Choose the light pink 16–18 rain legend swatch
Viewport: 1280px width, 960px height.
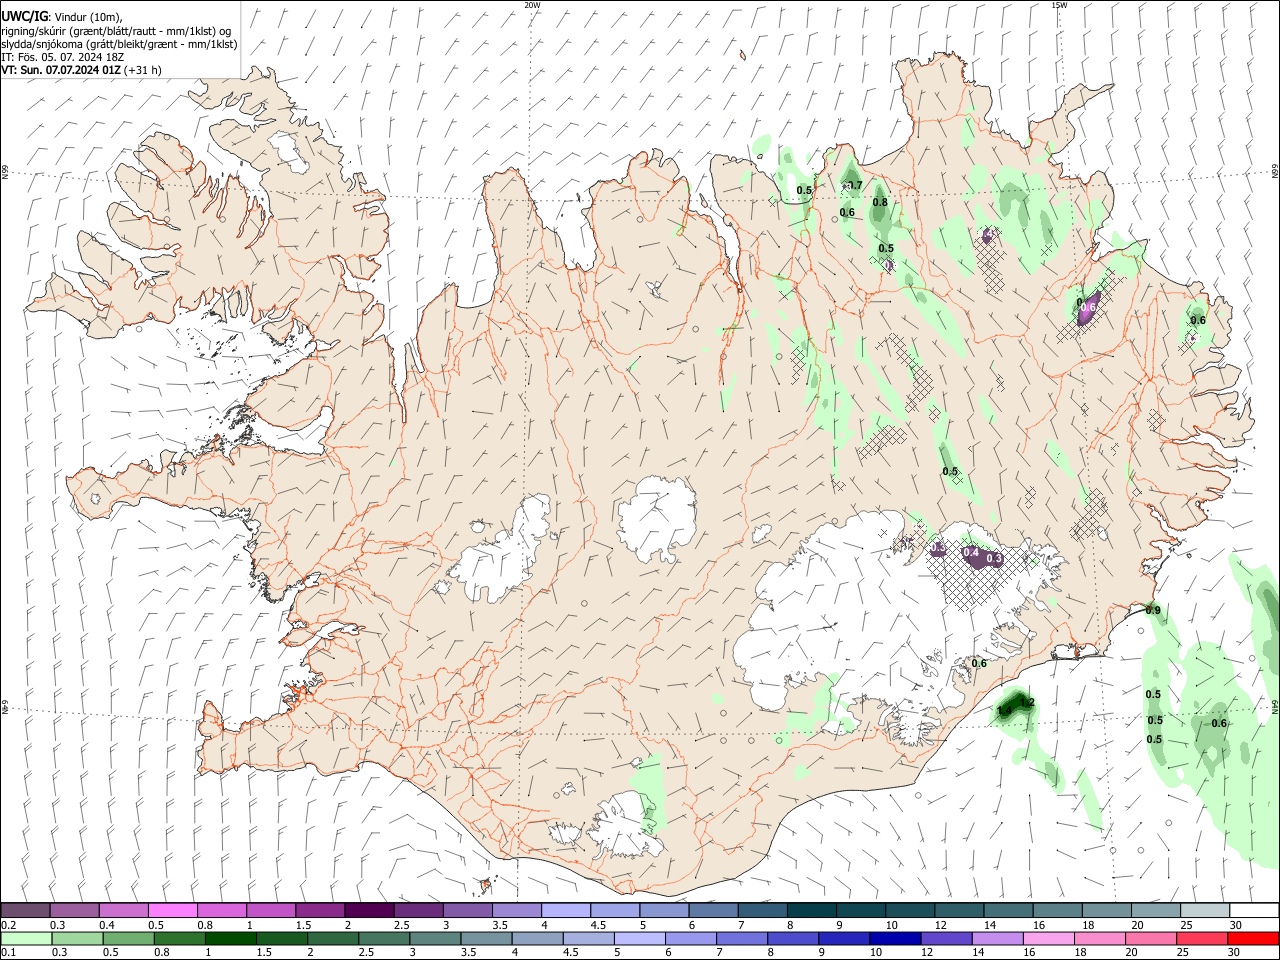pyautogui.click(x=1049, y=938)
